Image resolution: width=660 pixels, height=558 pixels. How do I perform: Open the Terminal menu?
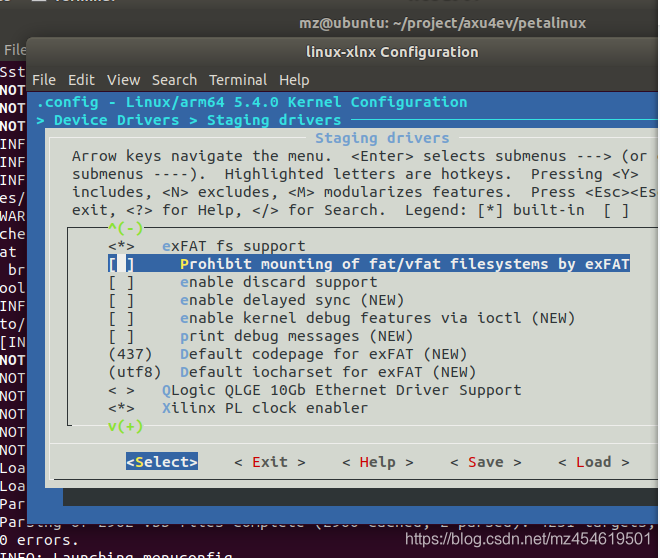[x=238, y=80]
